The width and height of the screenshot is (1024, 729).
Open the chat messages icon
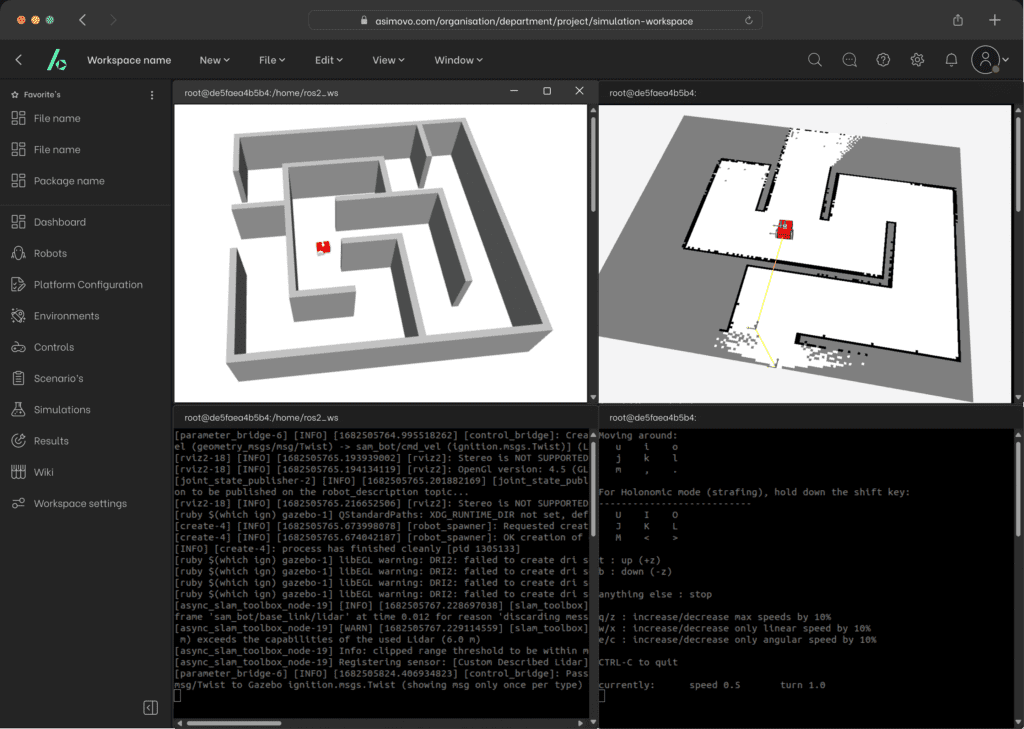coord(849,60)
